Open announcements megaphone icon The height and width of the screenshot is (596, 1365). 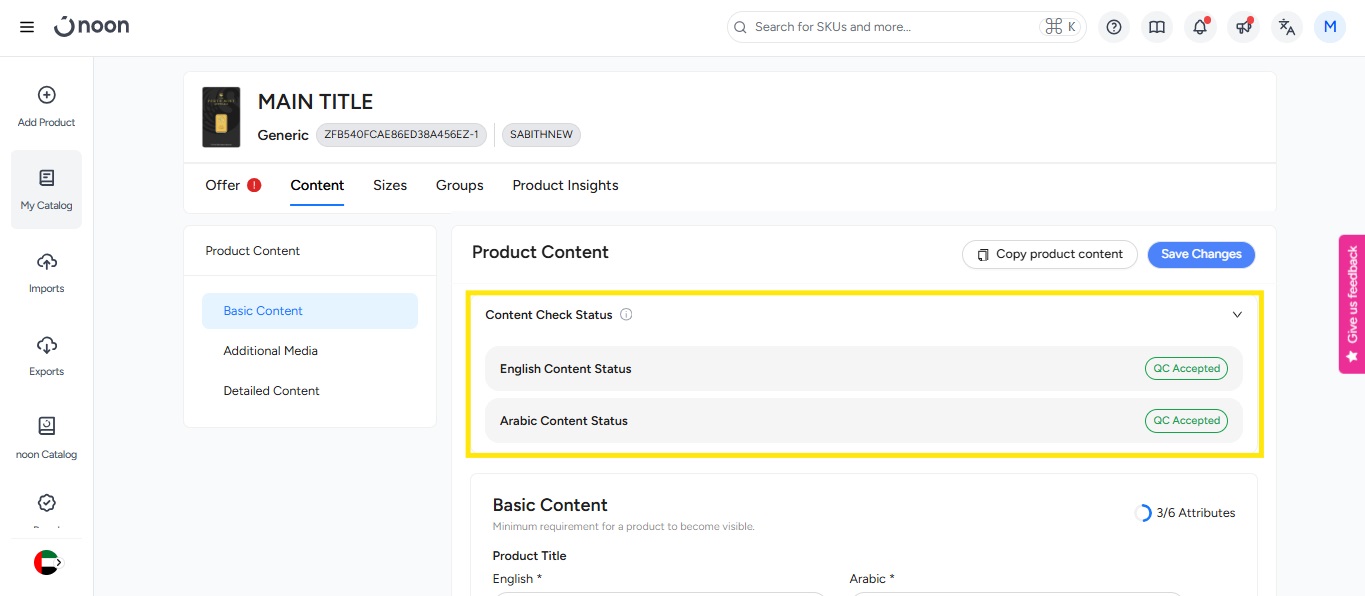(x=1244, y=27)
